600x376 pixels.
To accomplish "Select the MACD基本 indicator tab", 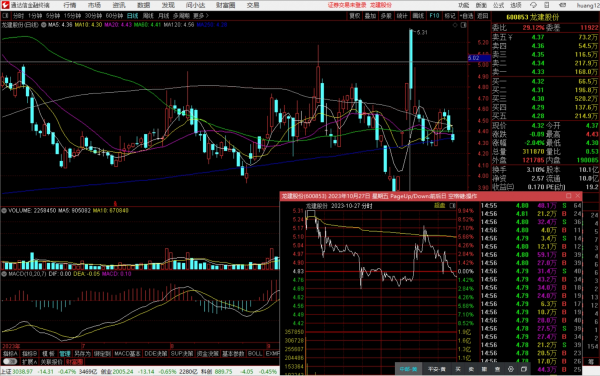I will 127,354.
